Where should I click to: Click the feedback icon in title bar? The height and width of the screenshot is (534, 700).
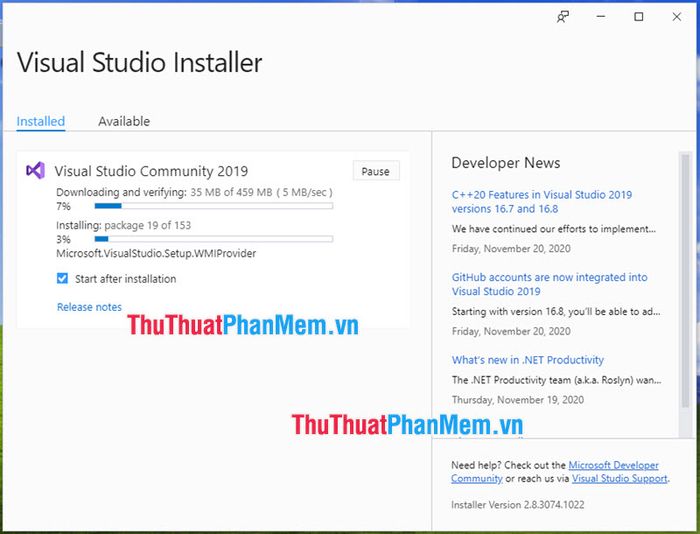point(562,17)
